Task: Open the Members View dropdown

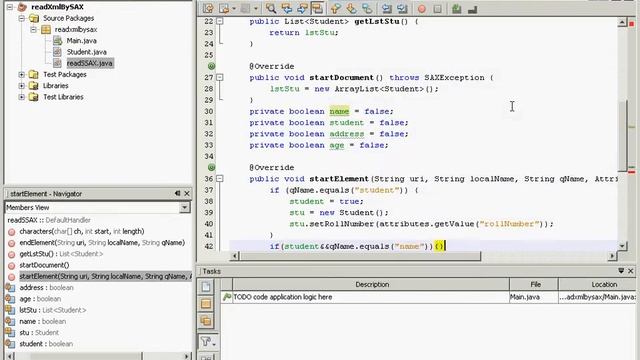Action: (x=184, y=207)
